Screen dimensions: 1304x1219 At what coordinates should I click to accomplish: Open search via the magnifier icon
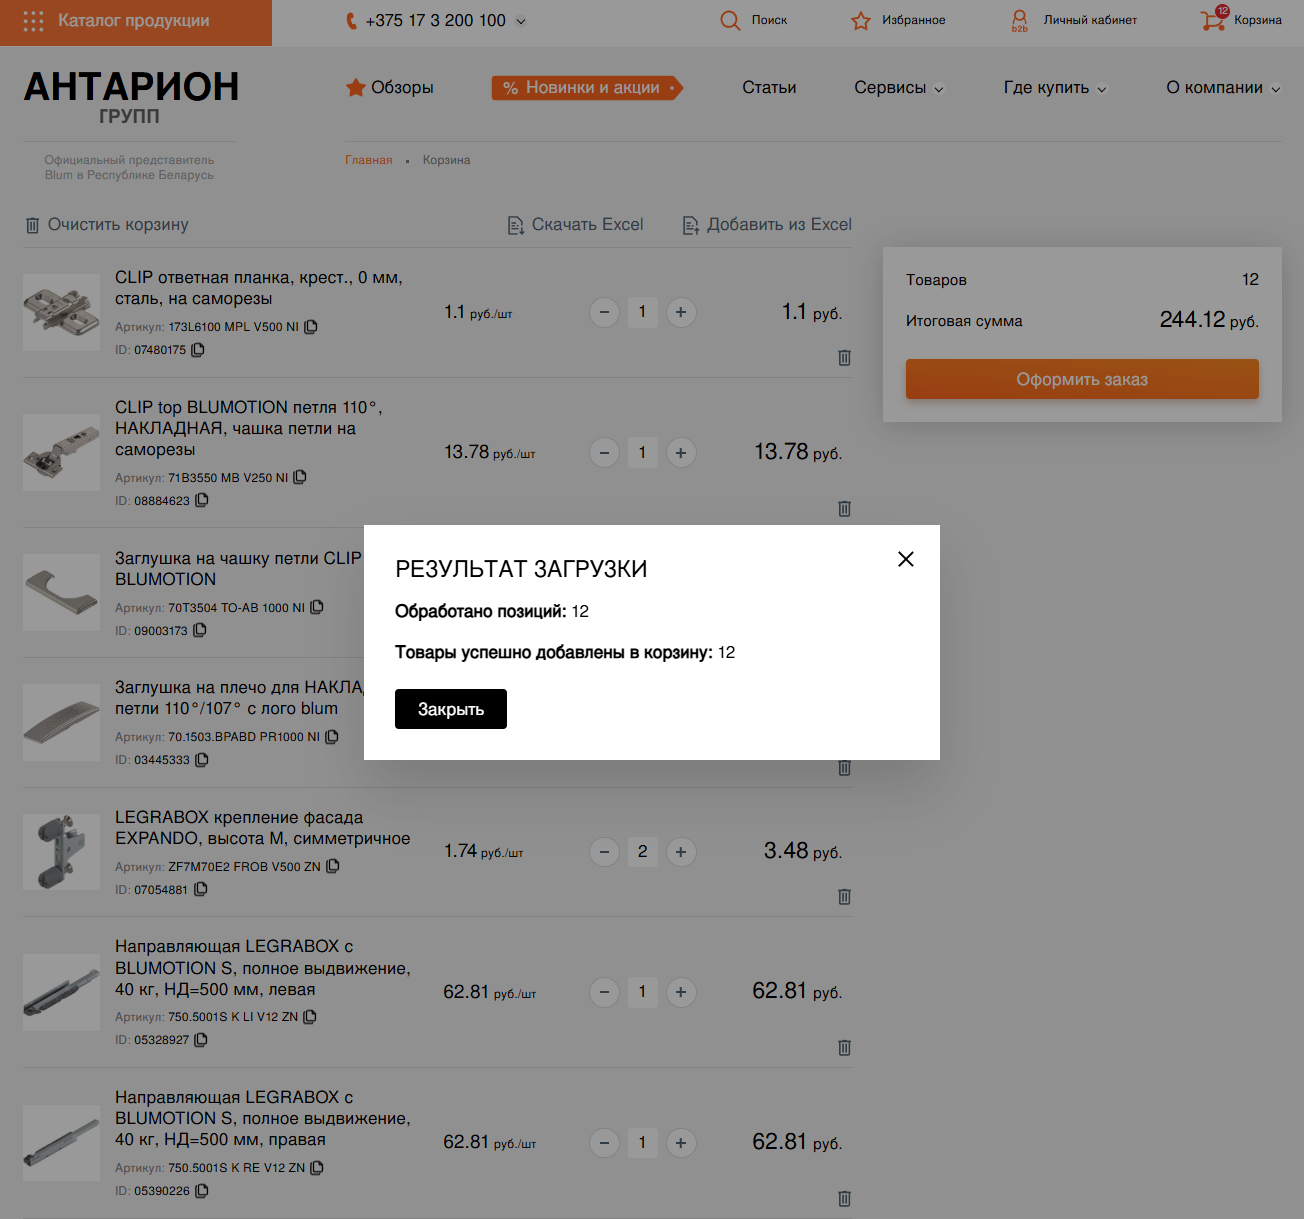click(x=730, y=20)
